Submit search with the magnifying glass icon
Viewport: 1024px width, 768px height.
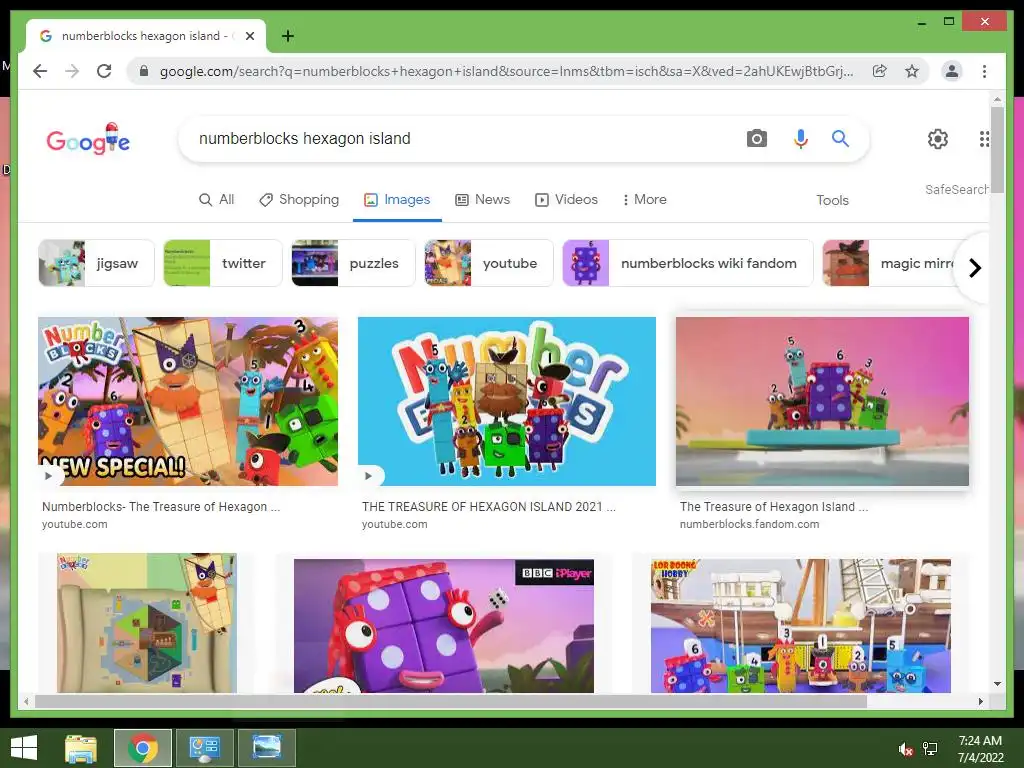pos(840,138)
